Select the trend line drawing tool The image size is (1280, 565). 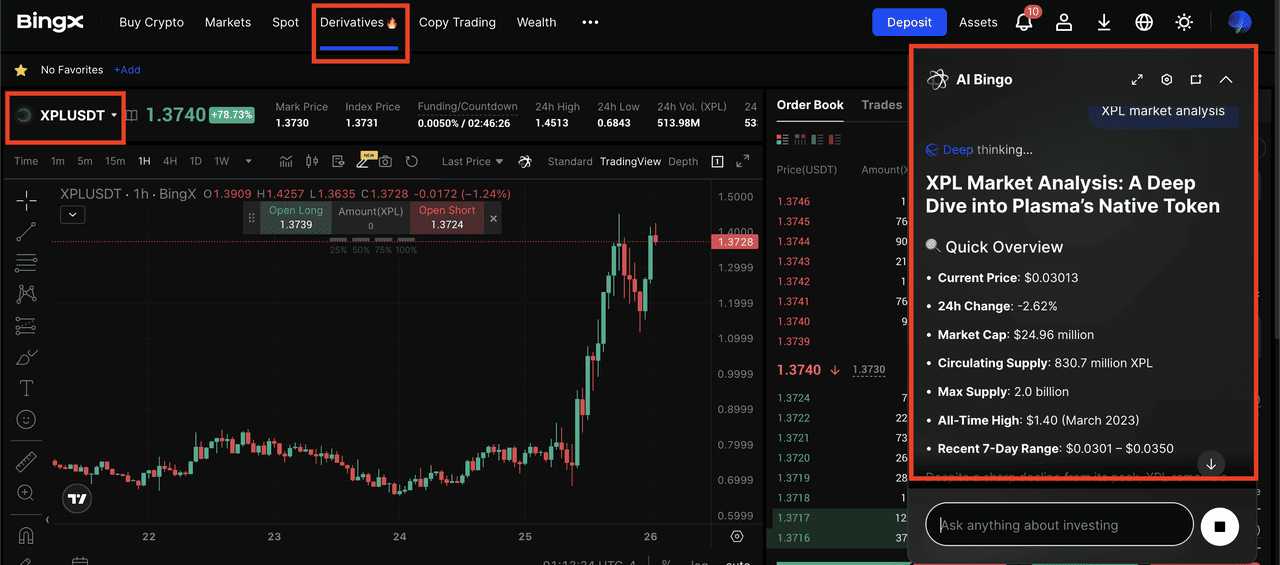coord(26,232)
